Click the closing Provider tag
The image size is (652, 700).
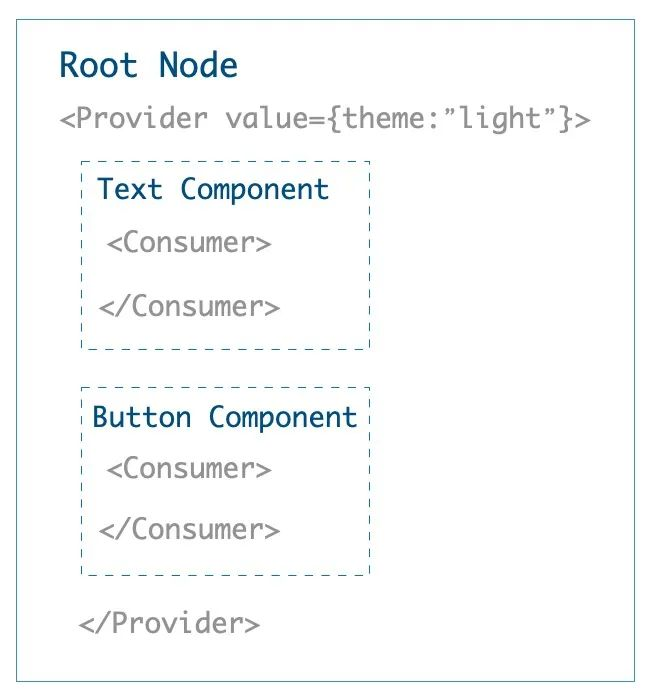click(169, 624)
